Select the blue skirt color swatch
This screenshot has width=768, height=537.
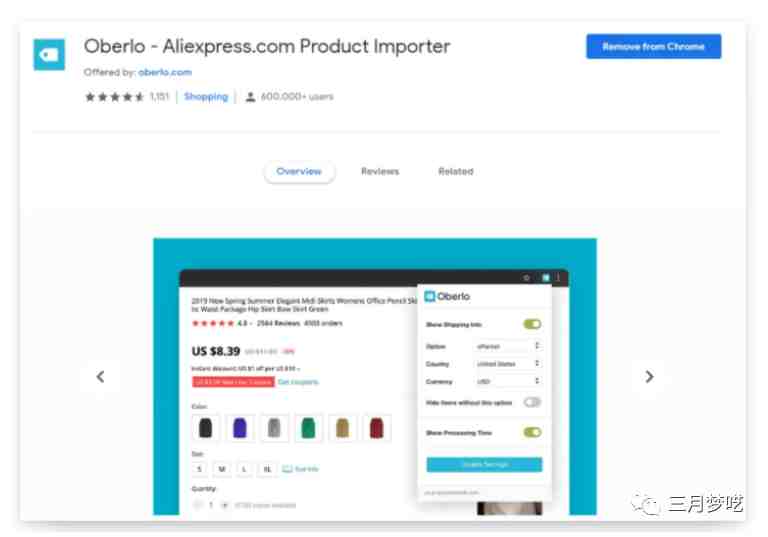click(240, 428)
